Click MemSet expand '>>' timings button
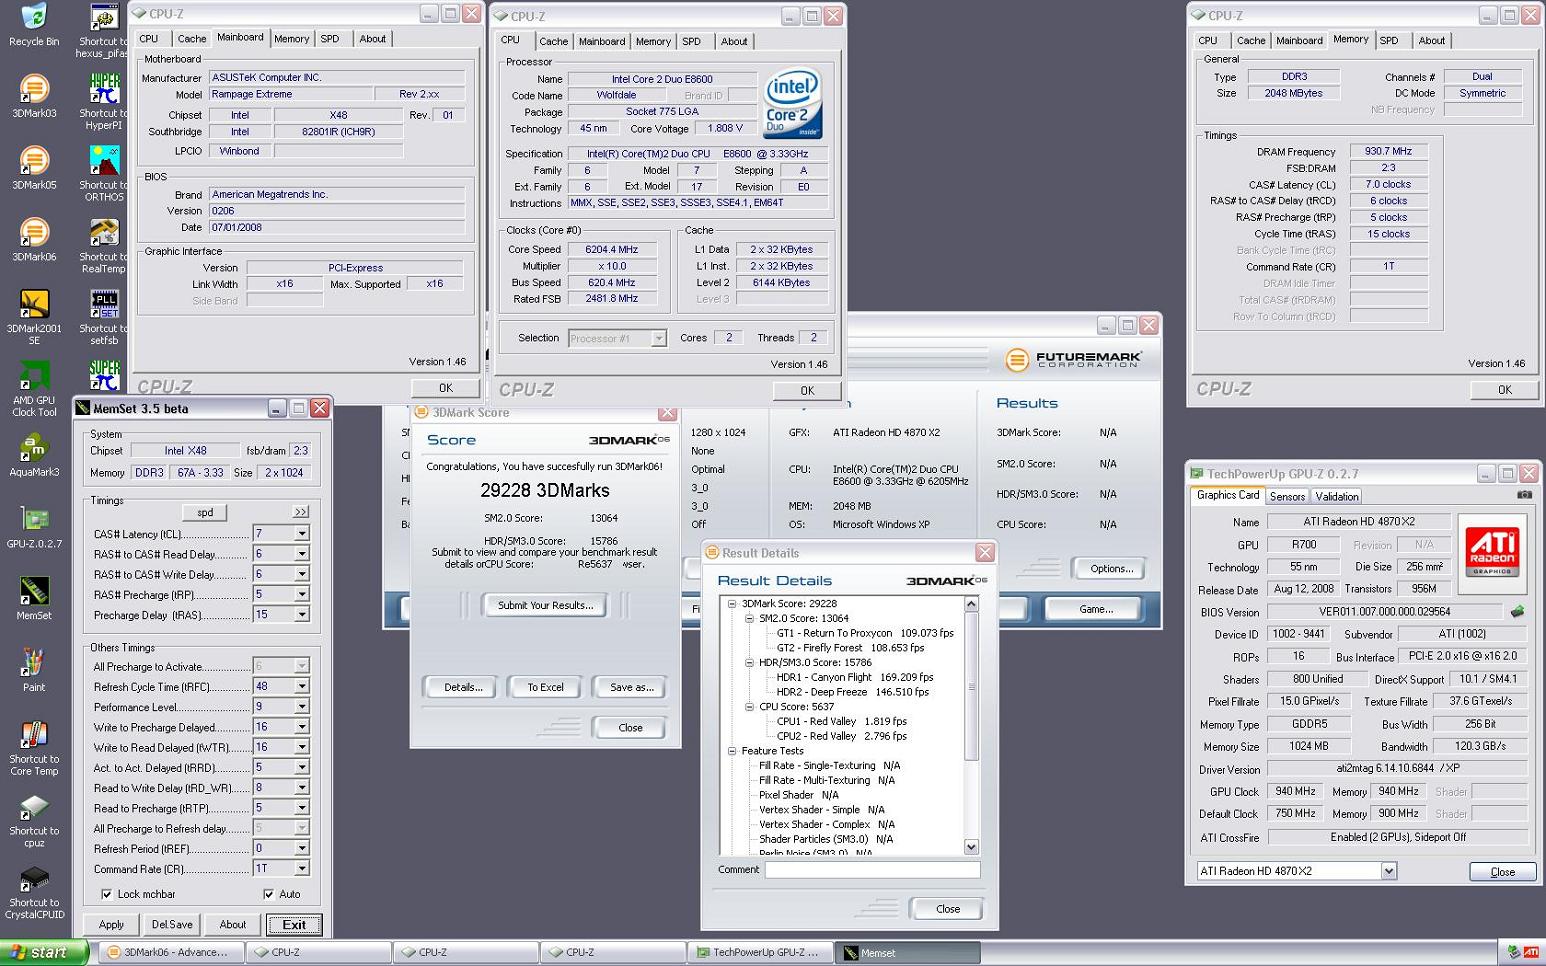 (301, 512)
